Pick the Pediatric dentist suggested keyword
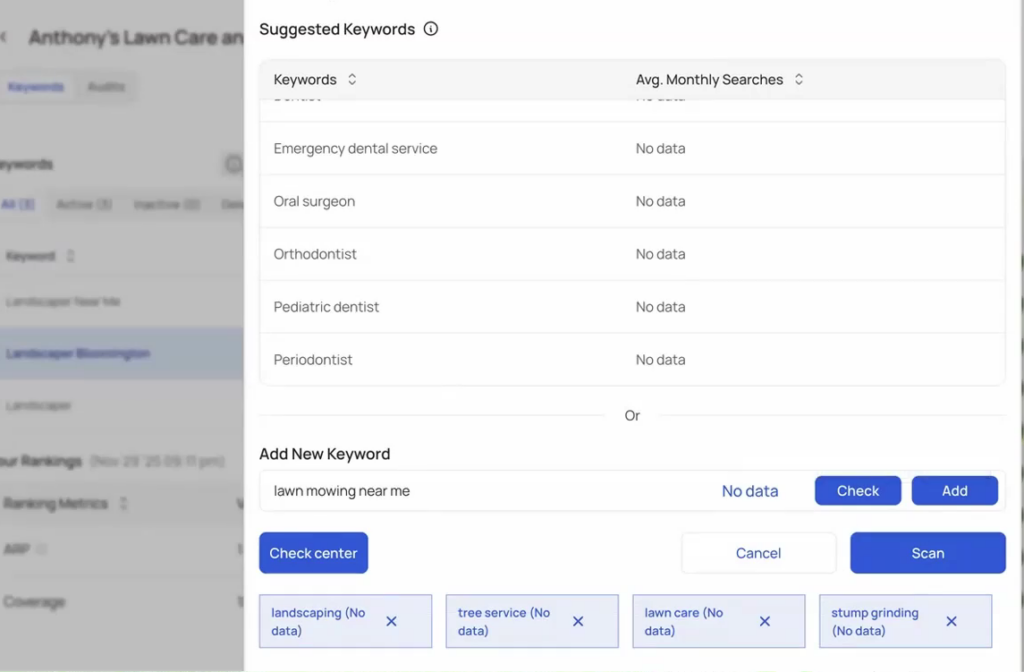Image resolution: width=1024 pixels, height=672 pixels. (x=326, y=307)
